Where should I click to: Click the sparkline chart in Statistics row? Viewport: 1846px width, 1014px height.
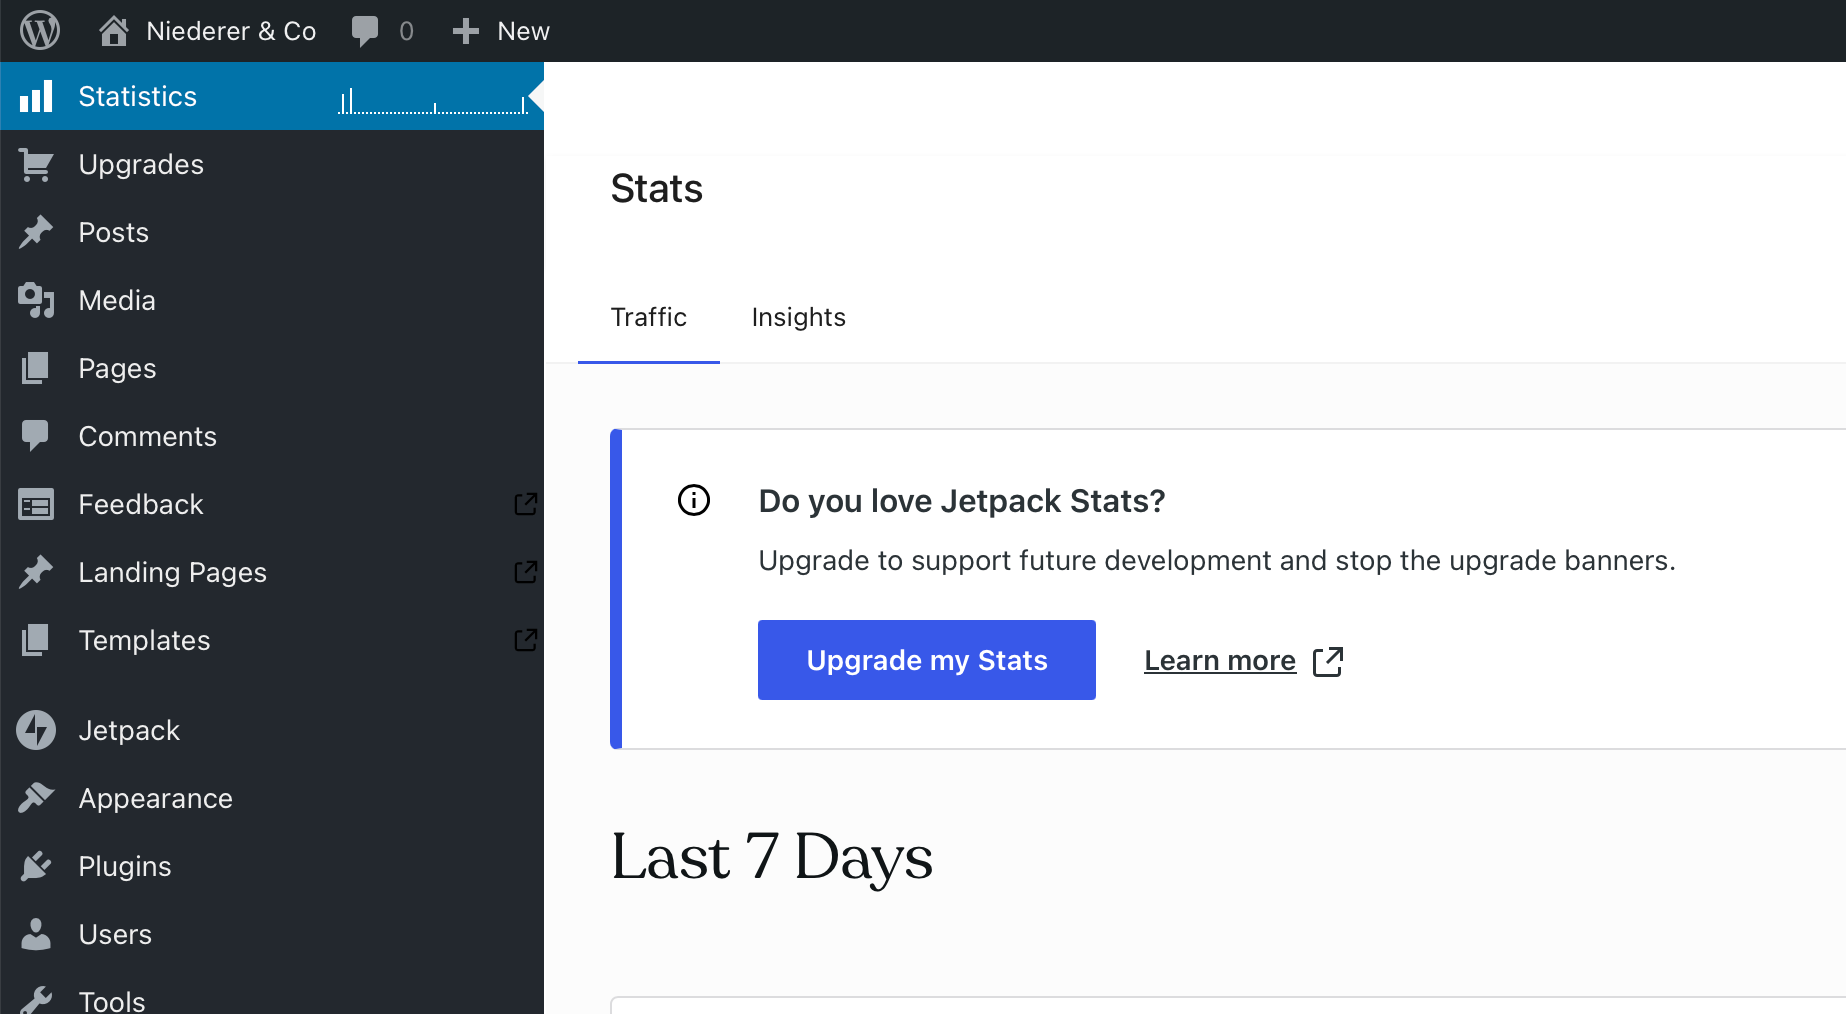point(433,101)
